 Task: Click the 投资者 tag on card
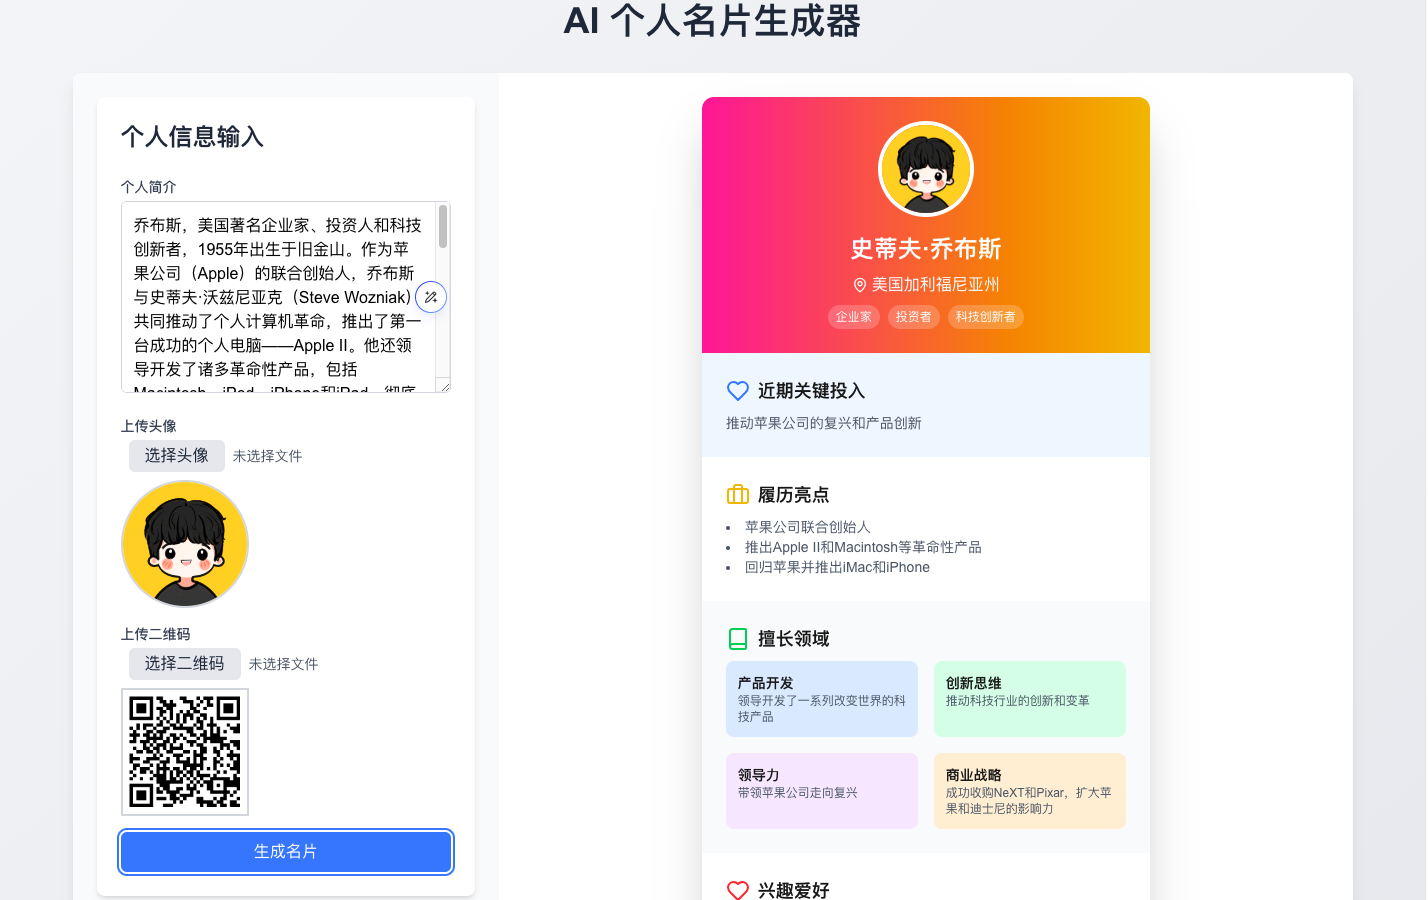914,317
